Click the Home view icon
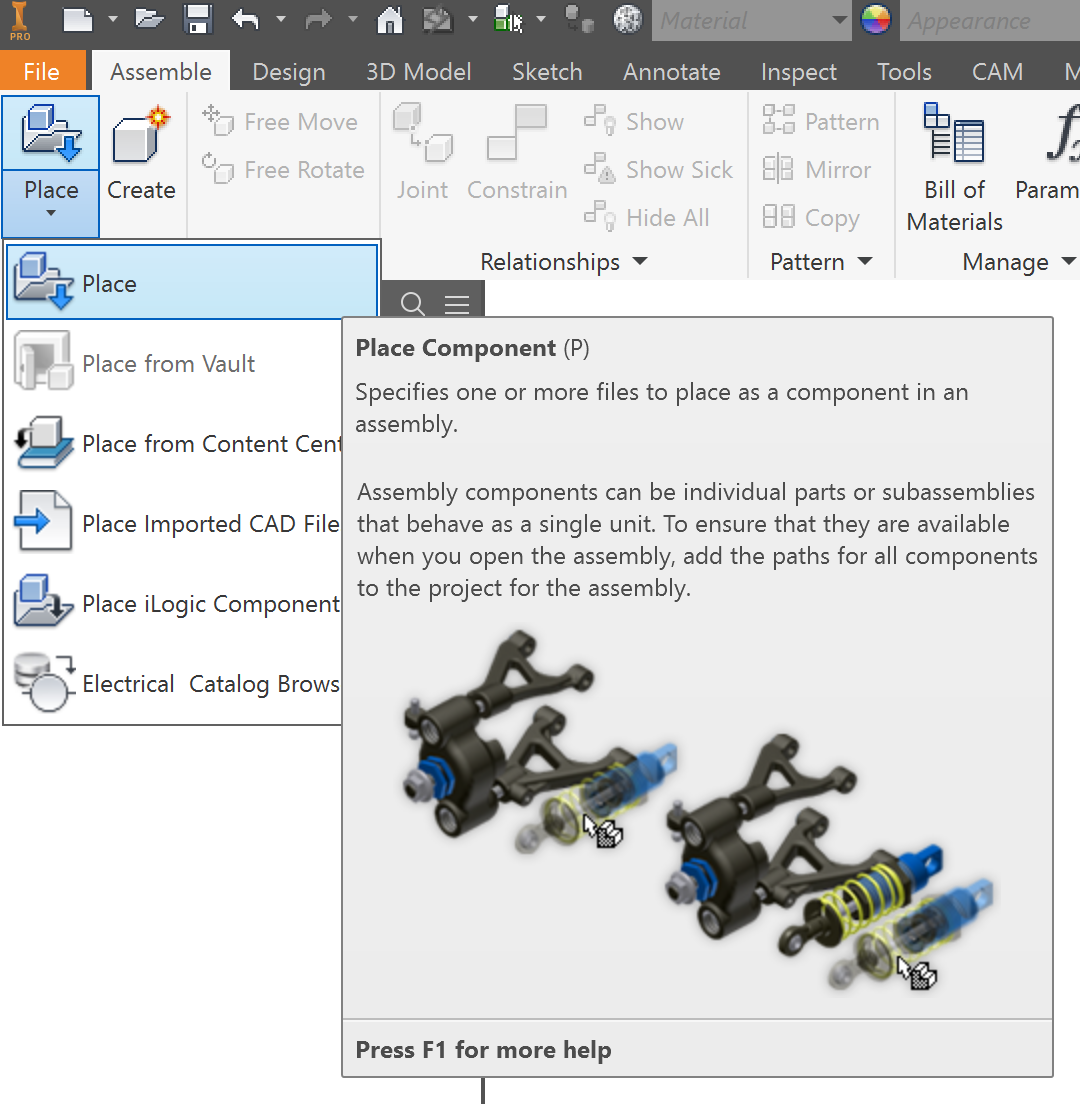The width and height of the screenshot is (1080, 1104). coord(389,20)
